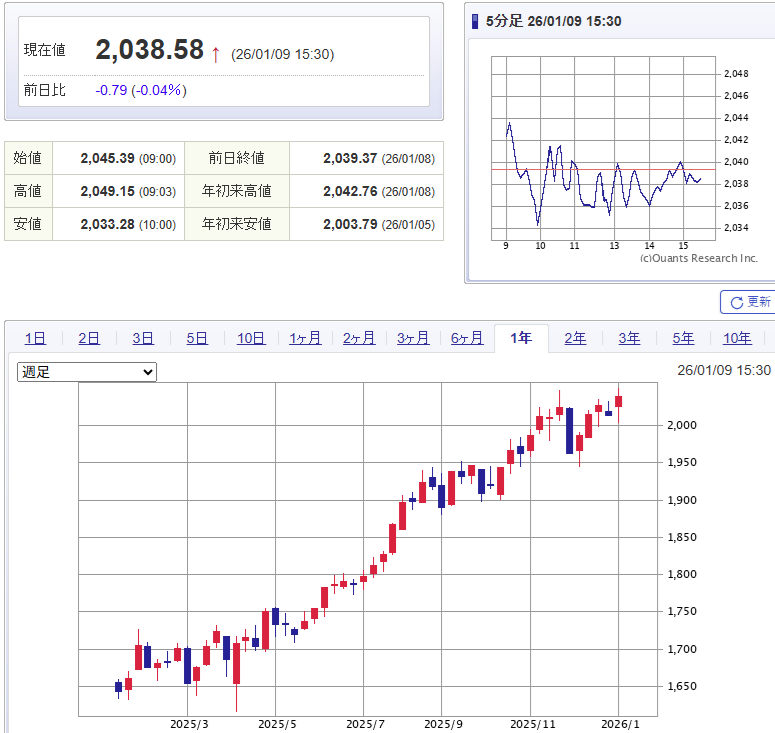Click the up arrow beside the current price

point(215,53)
